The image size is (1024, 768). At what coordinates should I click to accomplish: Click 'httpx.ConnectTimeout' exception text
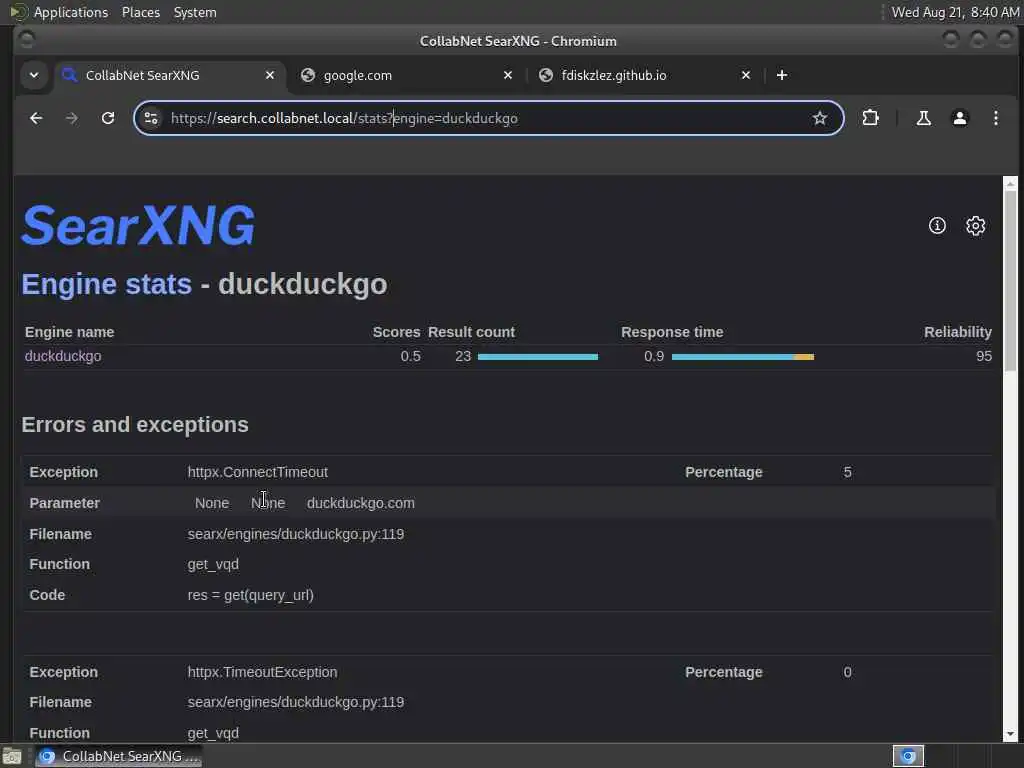(257, 472)
